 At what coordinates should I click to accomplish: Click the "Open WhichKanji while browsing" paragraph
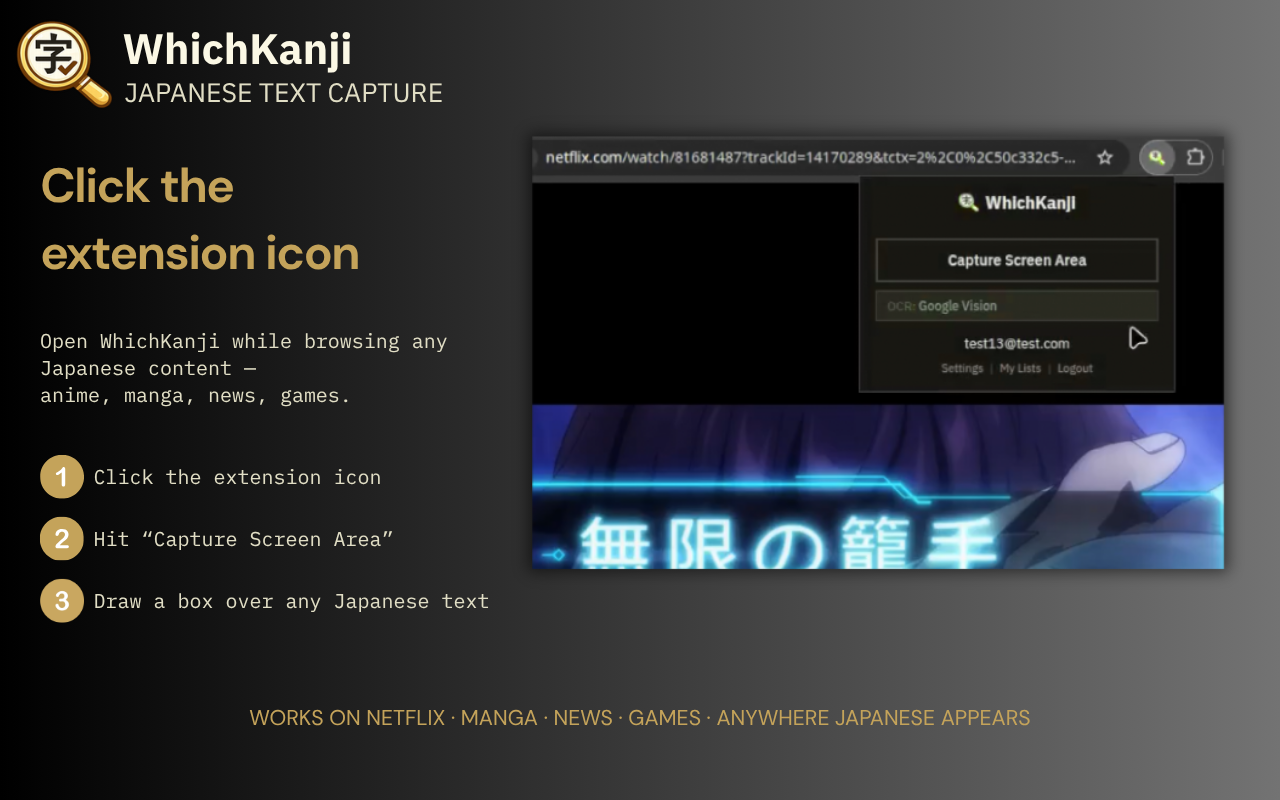pos(244,368)
